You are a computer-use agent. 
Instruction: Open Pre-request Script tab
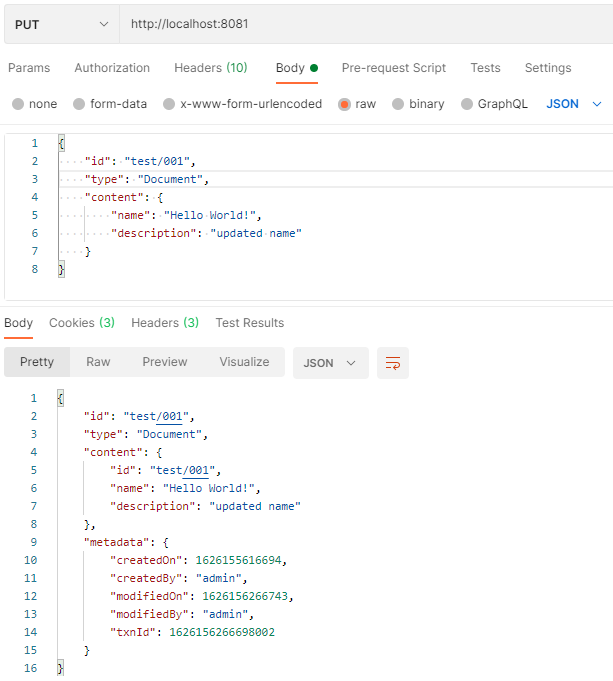point(394,68)
